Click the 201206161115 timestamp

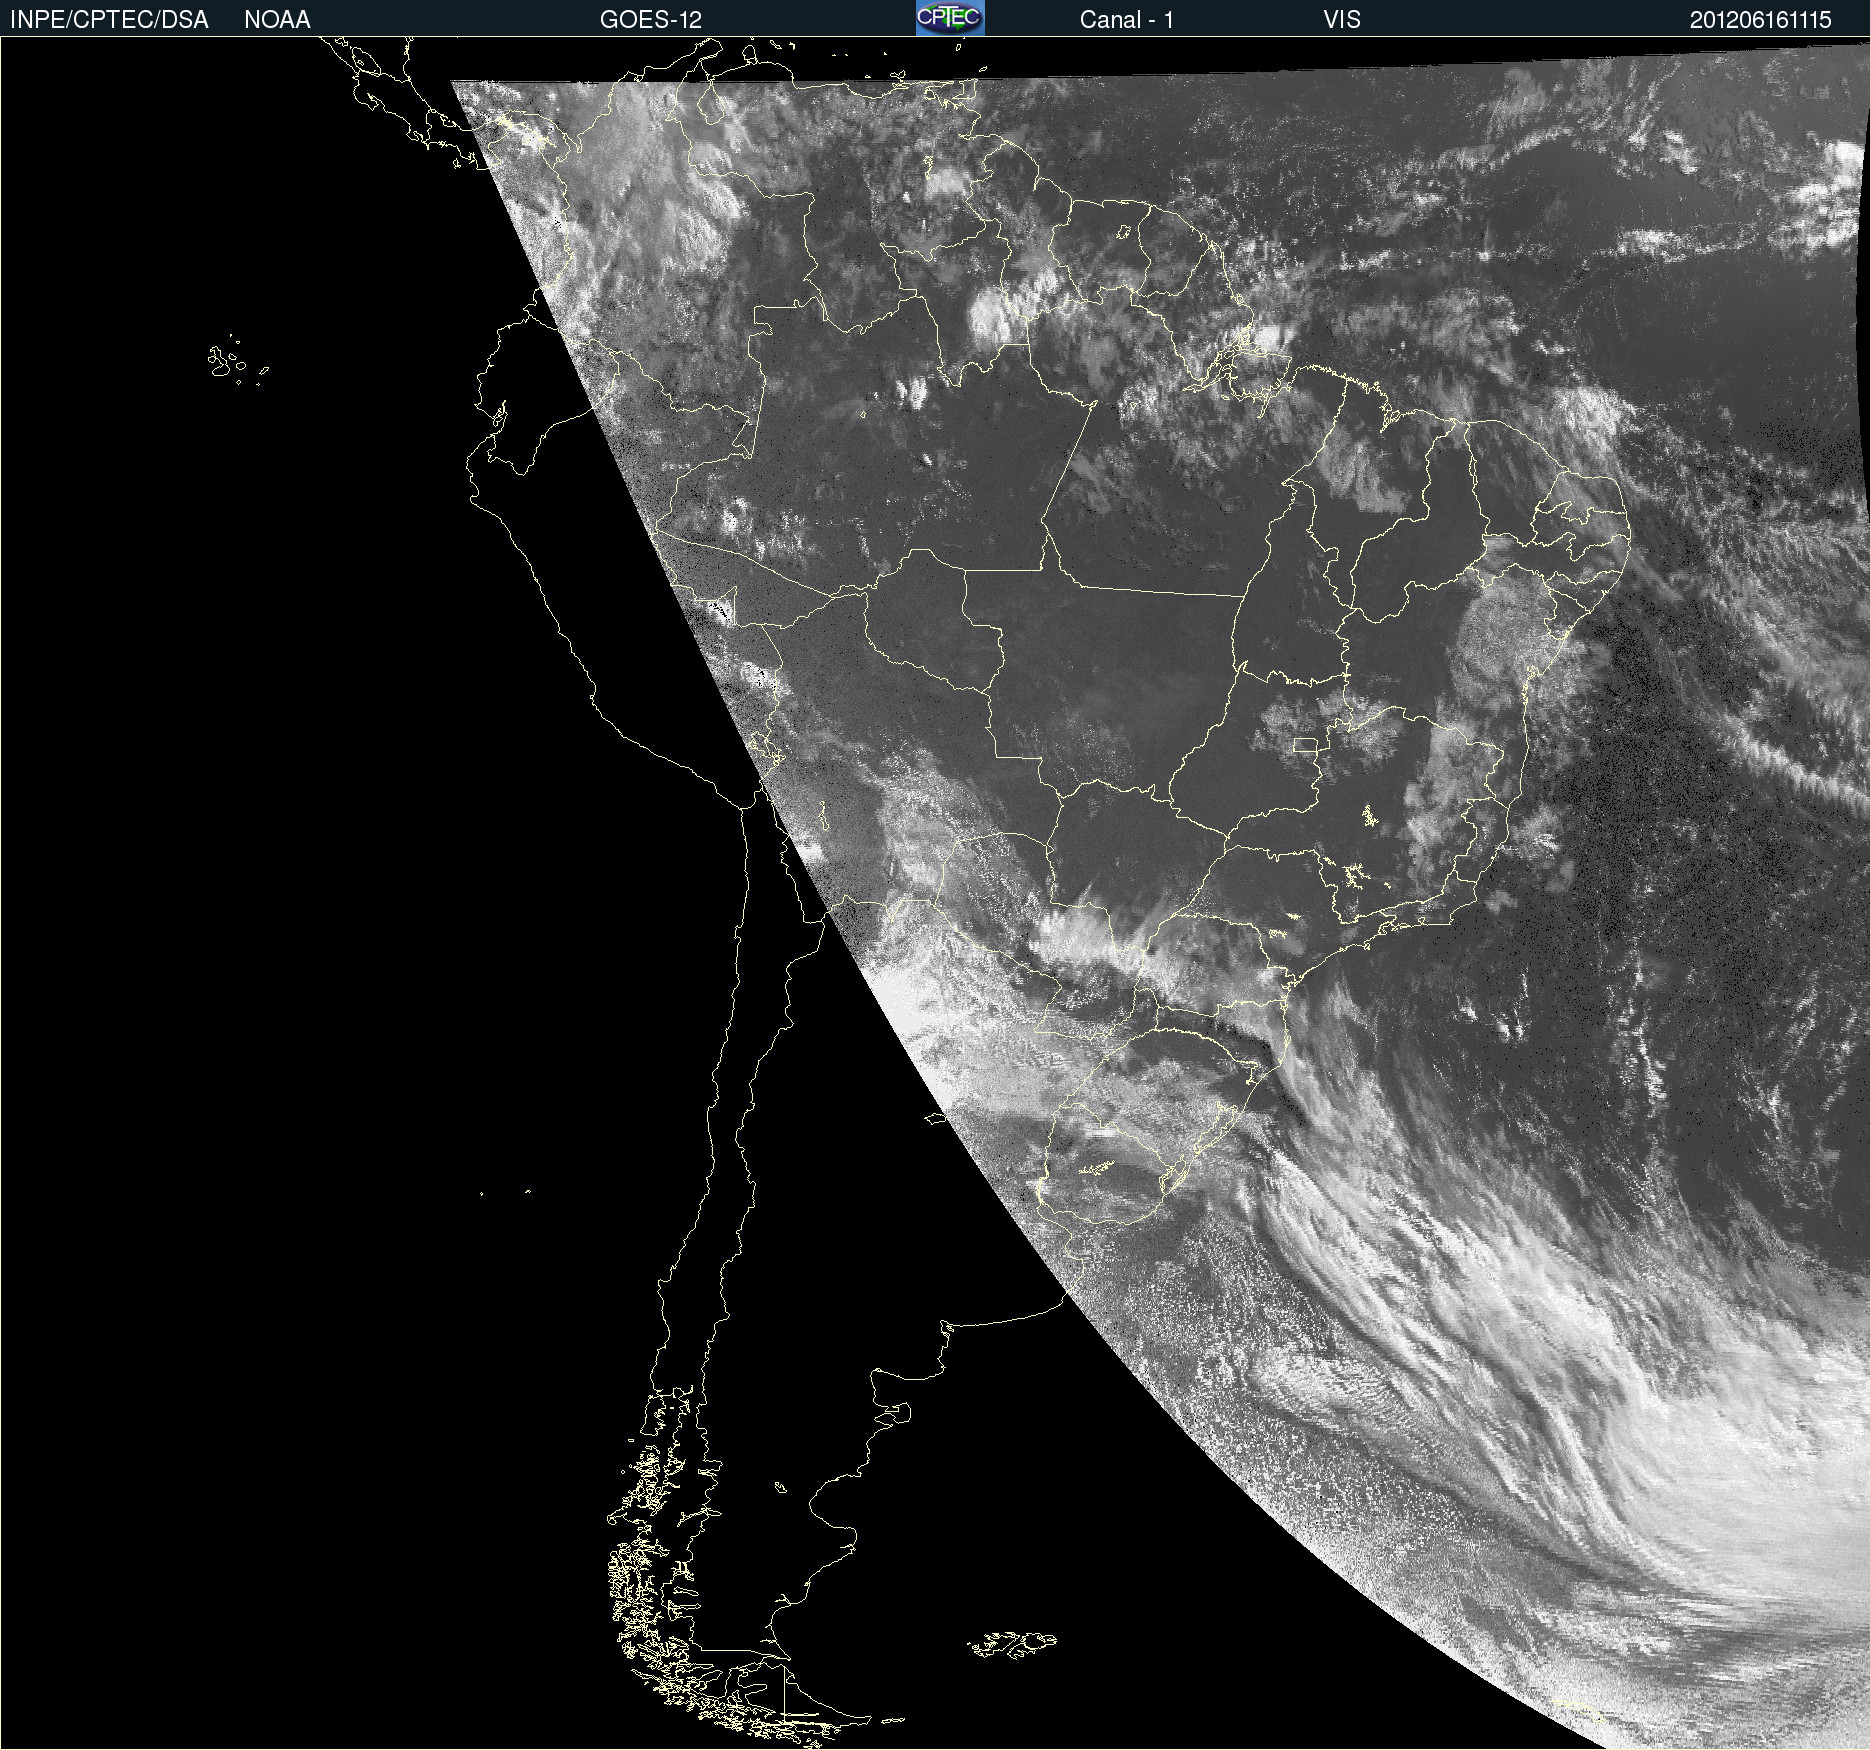[1761, 20]
